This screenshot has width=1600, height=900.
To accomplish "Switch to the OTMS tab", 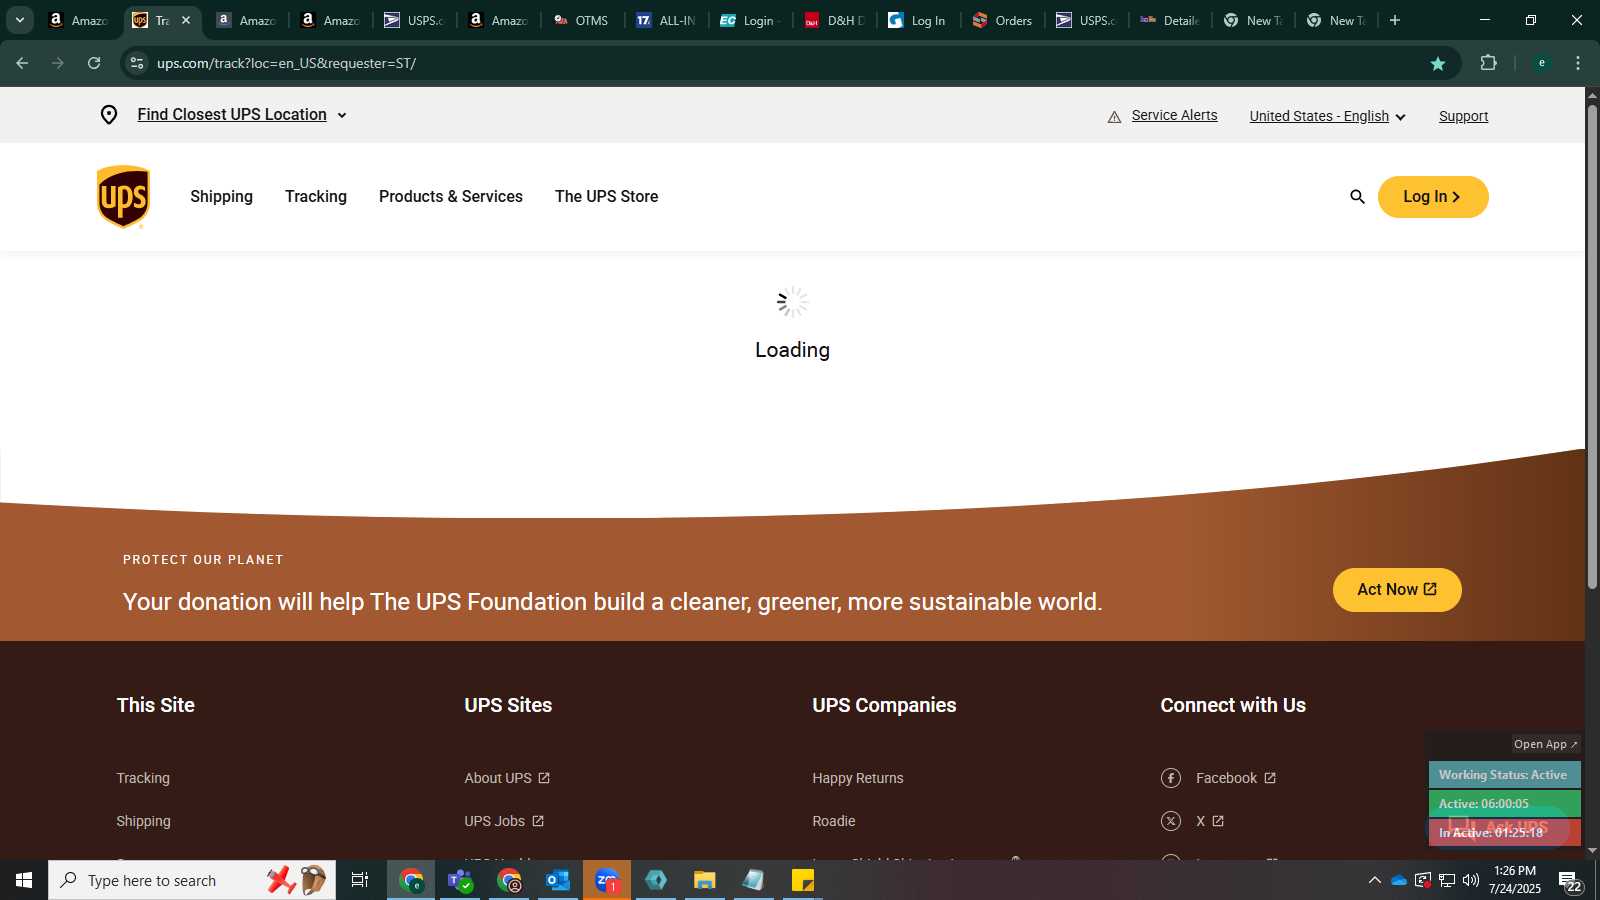I will click(583, 20).
